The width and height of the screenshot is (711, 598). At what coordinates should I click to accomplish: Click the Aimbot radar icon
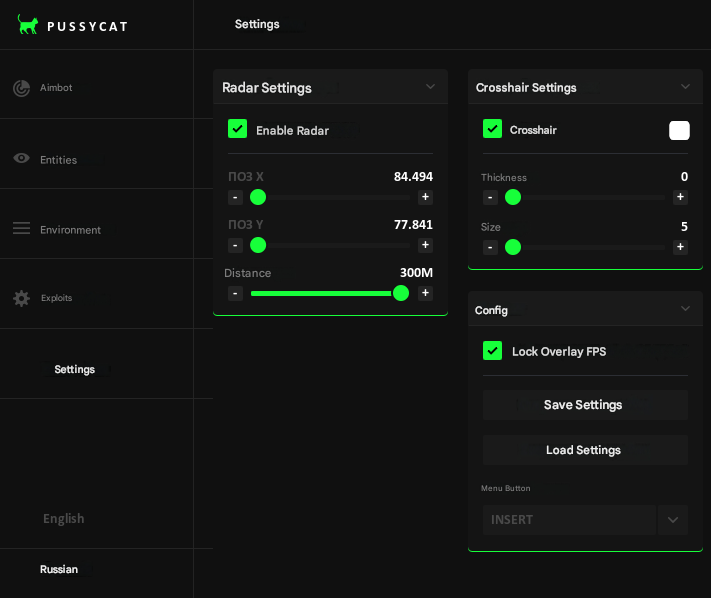[x=21, y=88]
